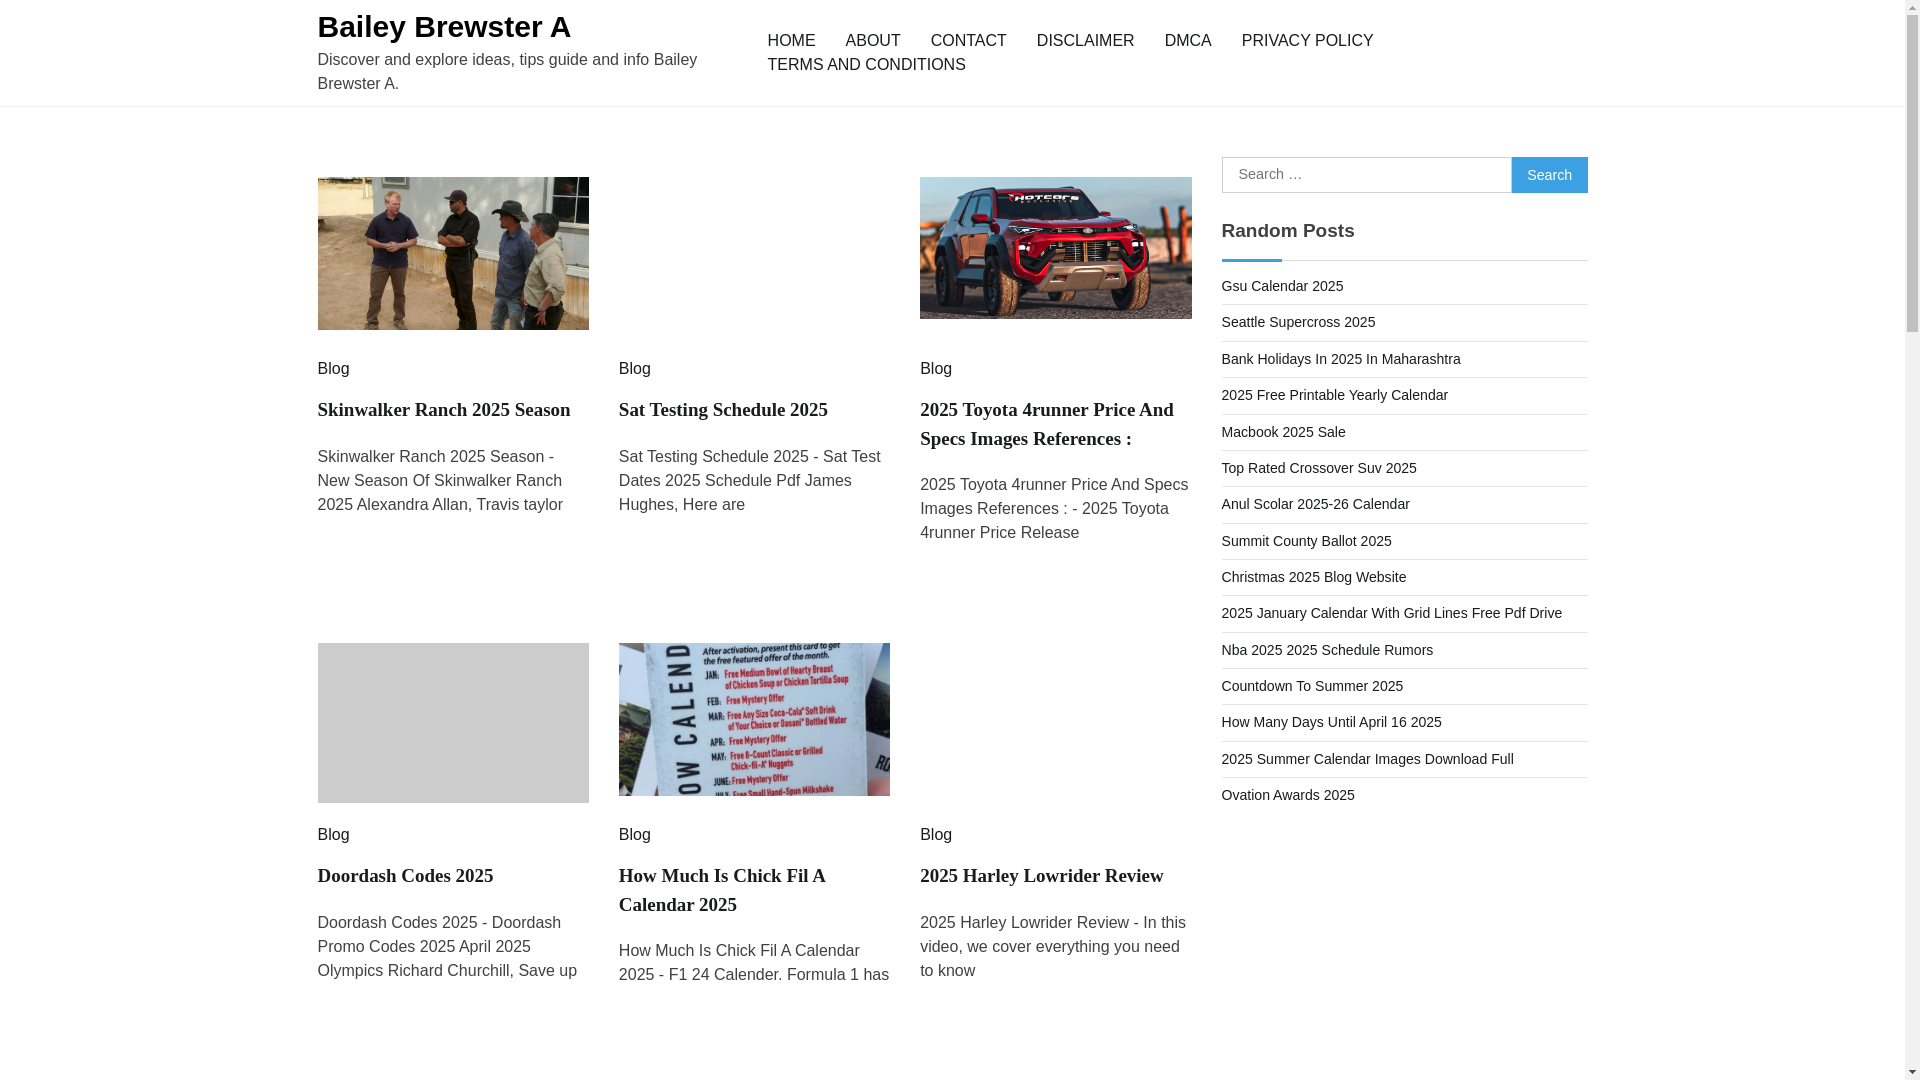Click the Random Posts heading

(1287, 231)
